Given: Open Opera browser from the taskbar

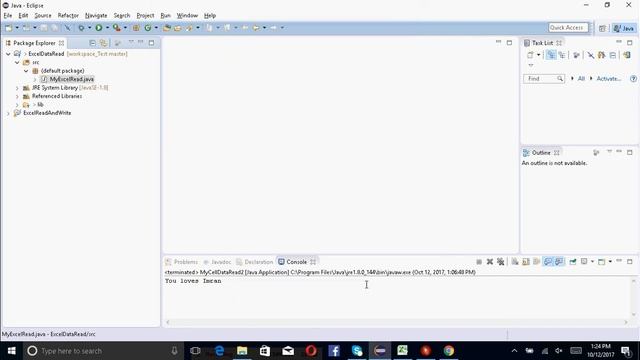Looking at the screenshot, I should pyautogui.click(x=311, y=351).
